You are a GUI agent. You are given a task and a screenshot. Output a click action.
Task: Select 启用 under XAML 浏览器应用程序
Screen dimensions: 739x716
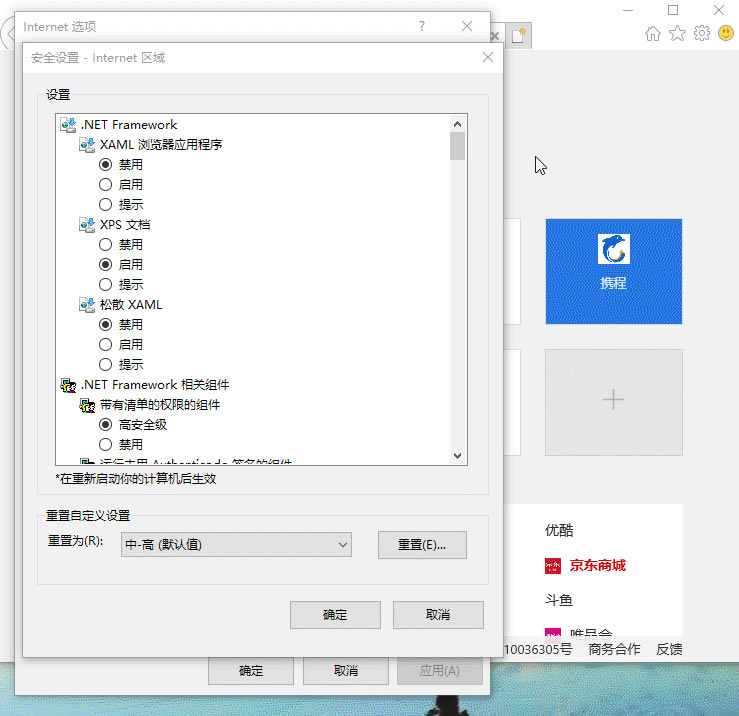[106, 184]
